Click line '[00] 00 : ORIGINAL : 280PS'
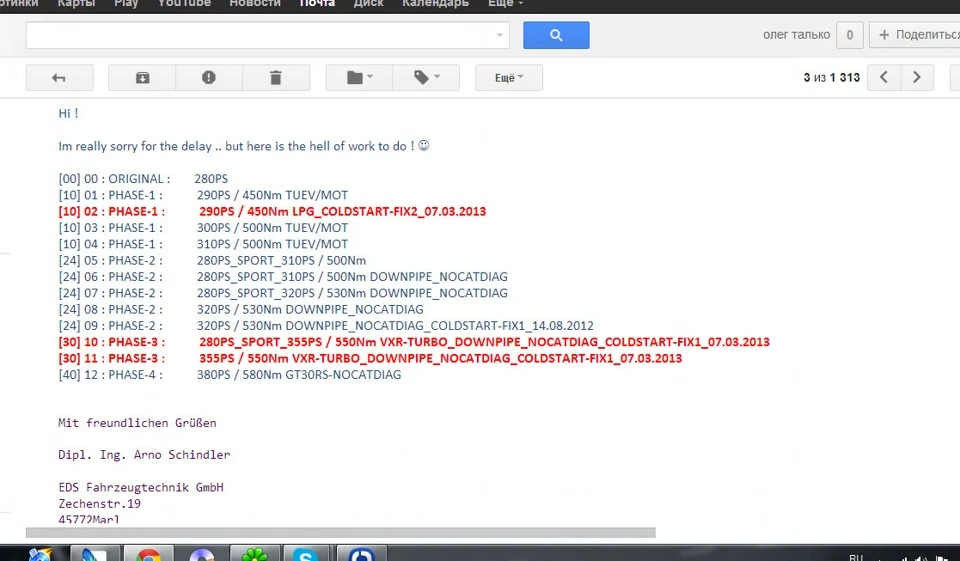This screenshot has height=561, width=960. (x=143, y=179)
